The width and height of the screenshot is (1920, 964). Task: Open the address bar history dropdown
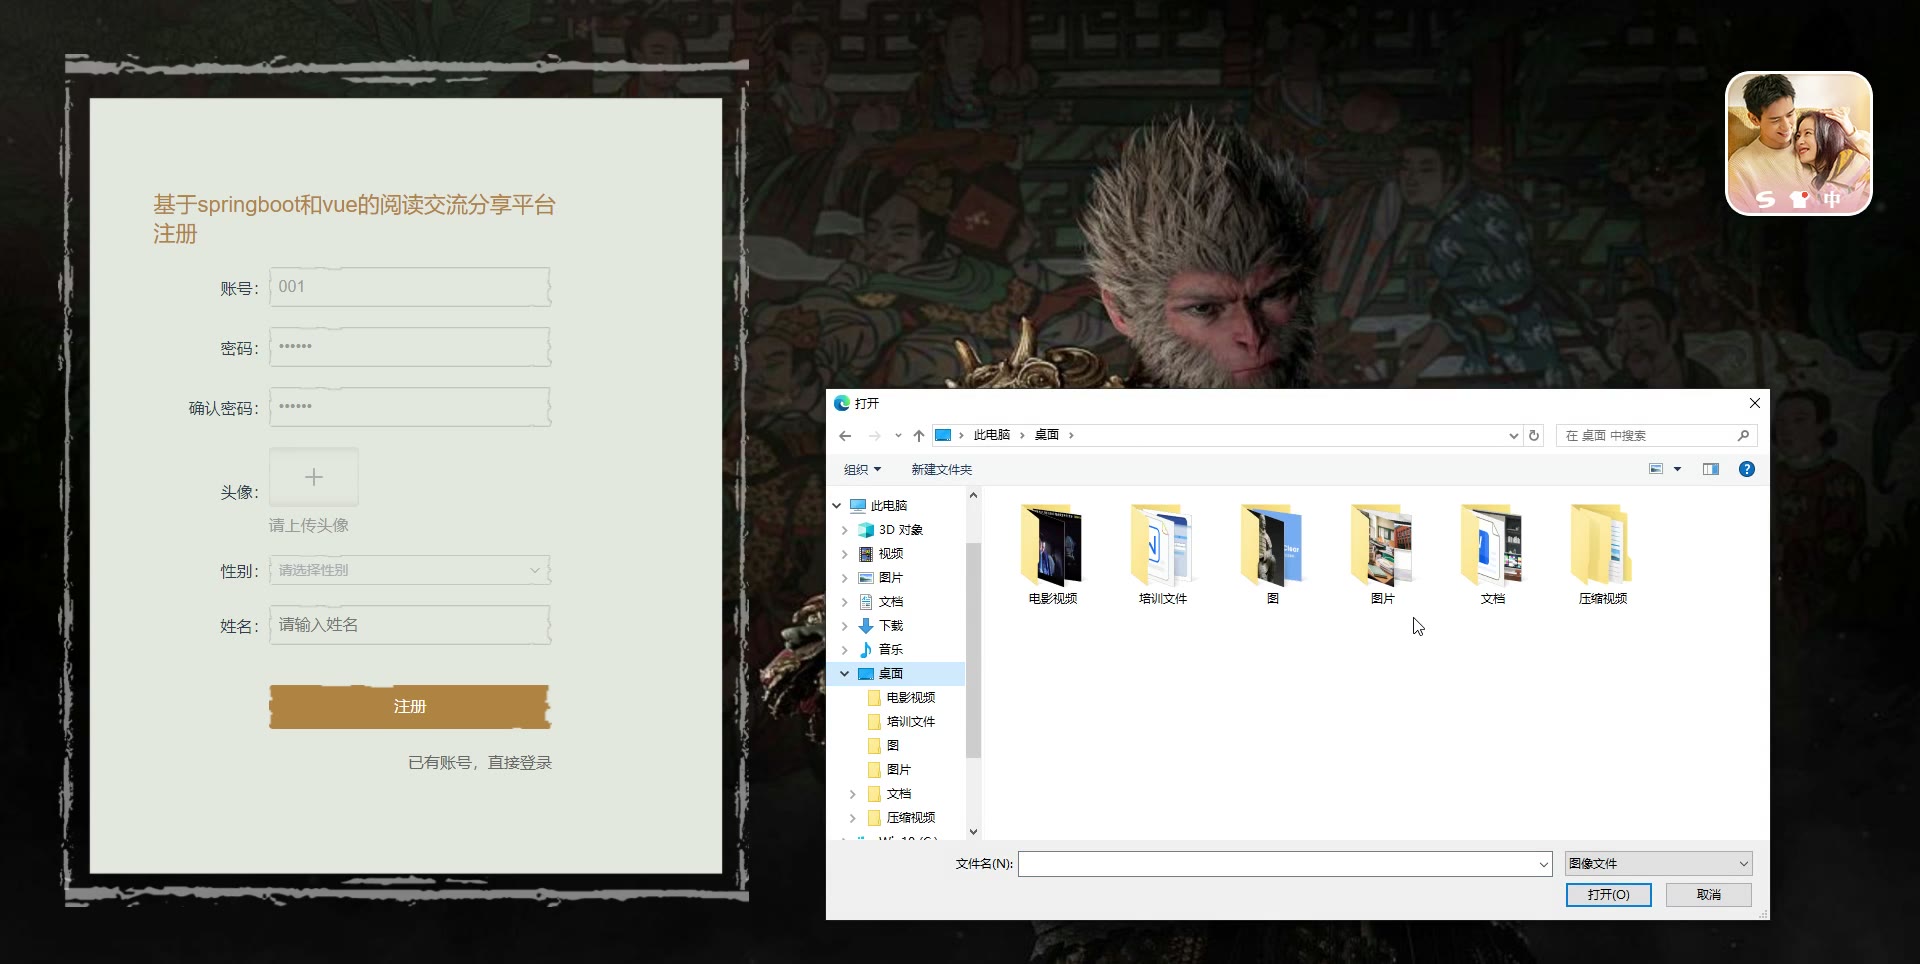(x=1513, y=435)
